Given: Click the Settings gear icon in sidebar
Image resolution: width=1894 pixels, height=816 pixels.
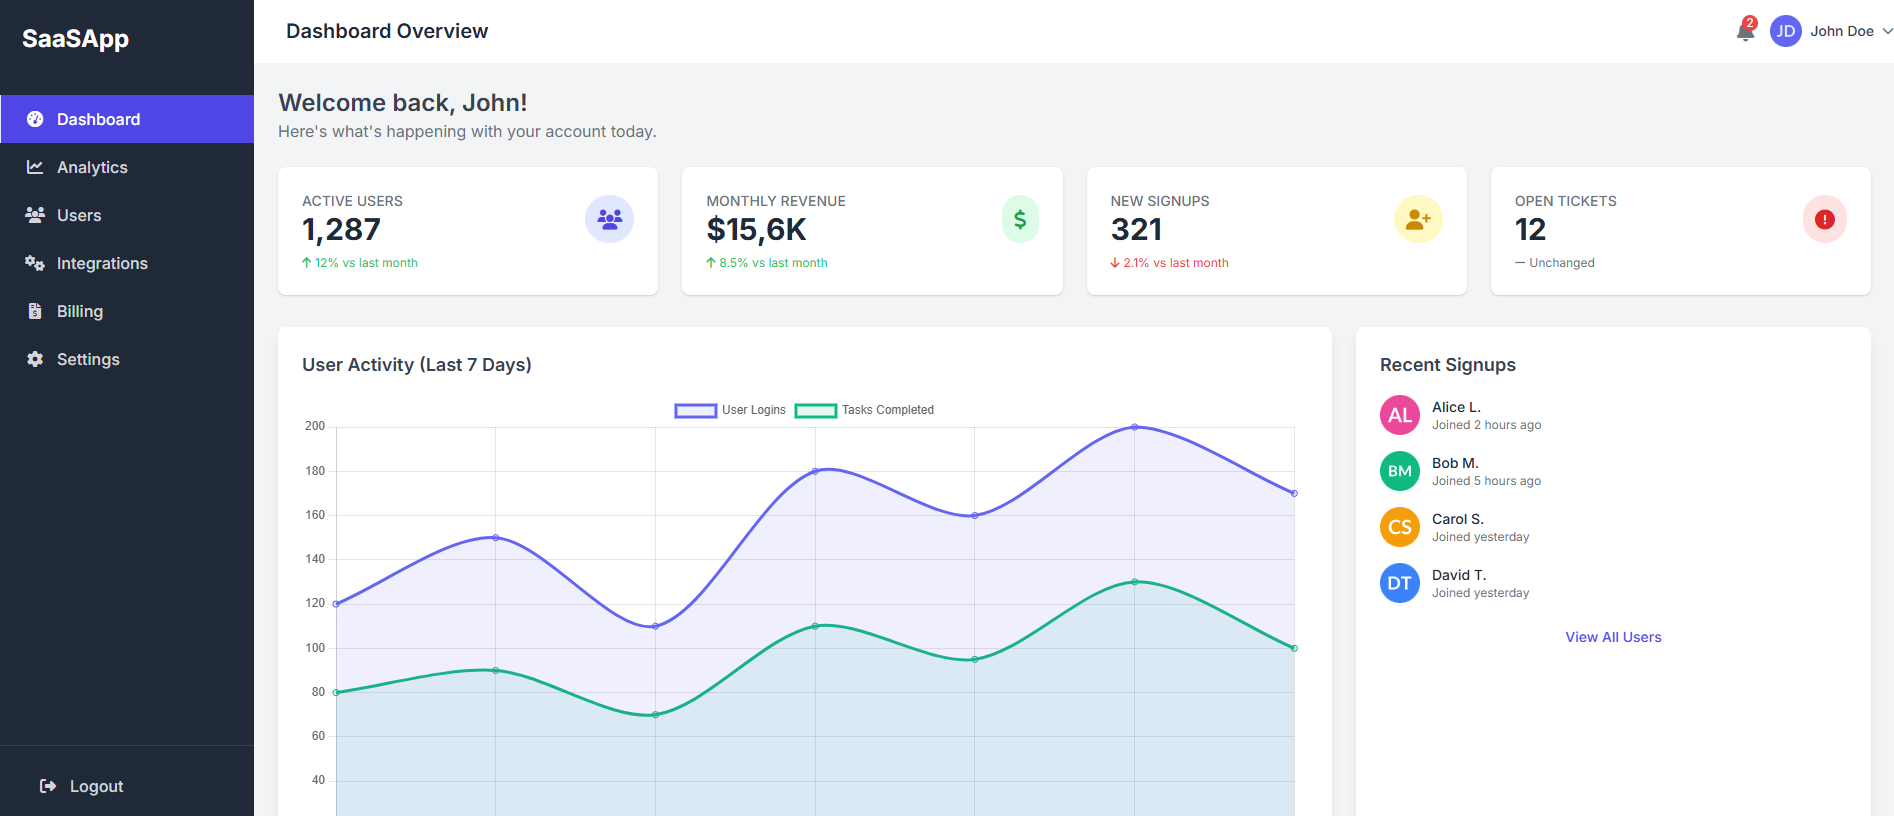Looking at the screenshot, I should (35, 359).
